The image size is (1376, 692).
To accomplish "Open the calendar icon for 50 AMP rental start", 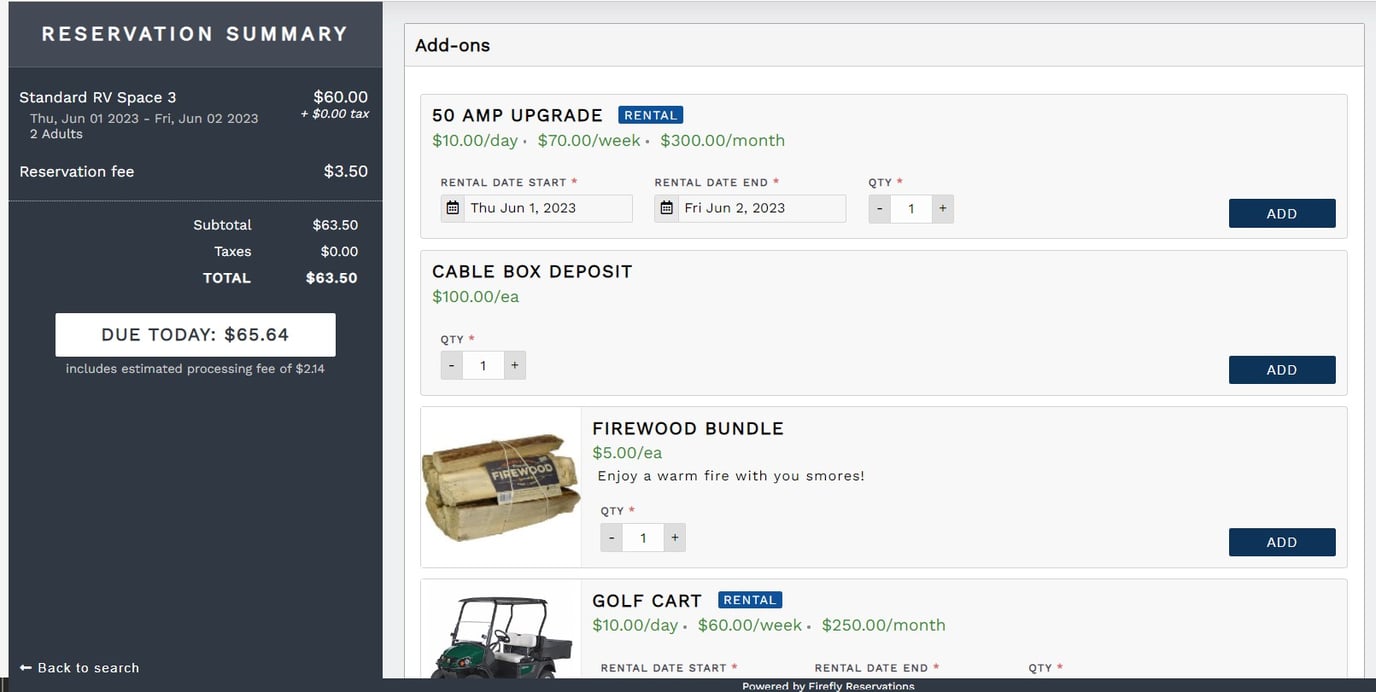I will click(x=454, y=207).
